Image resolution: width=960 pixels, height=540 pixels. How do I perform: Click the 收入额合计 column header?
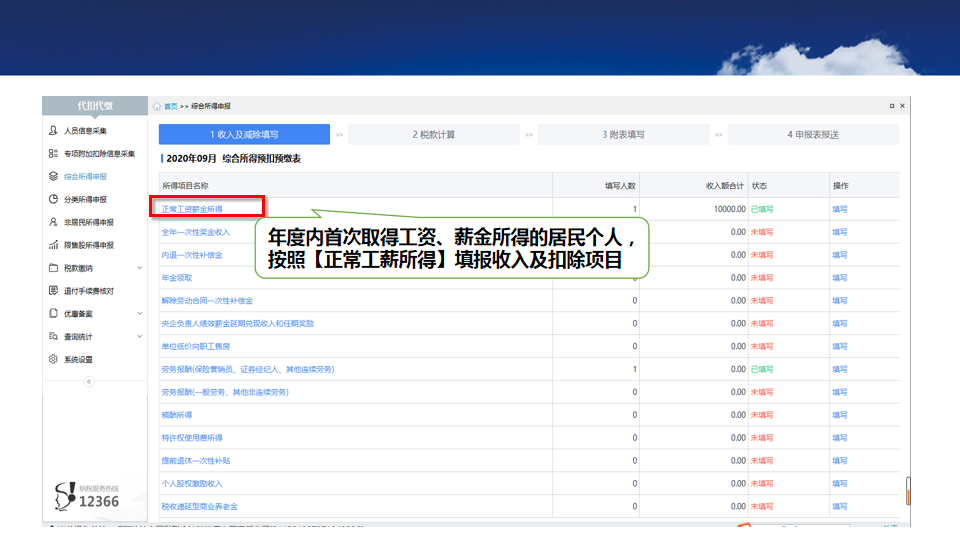click(x=725, y=186)
